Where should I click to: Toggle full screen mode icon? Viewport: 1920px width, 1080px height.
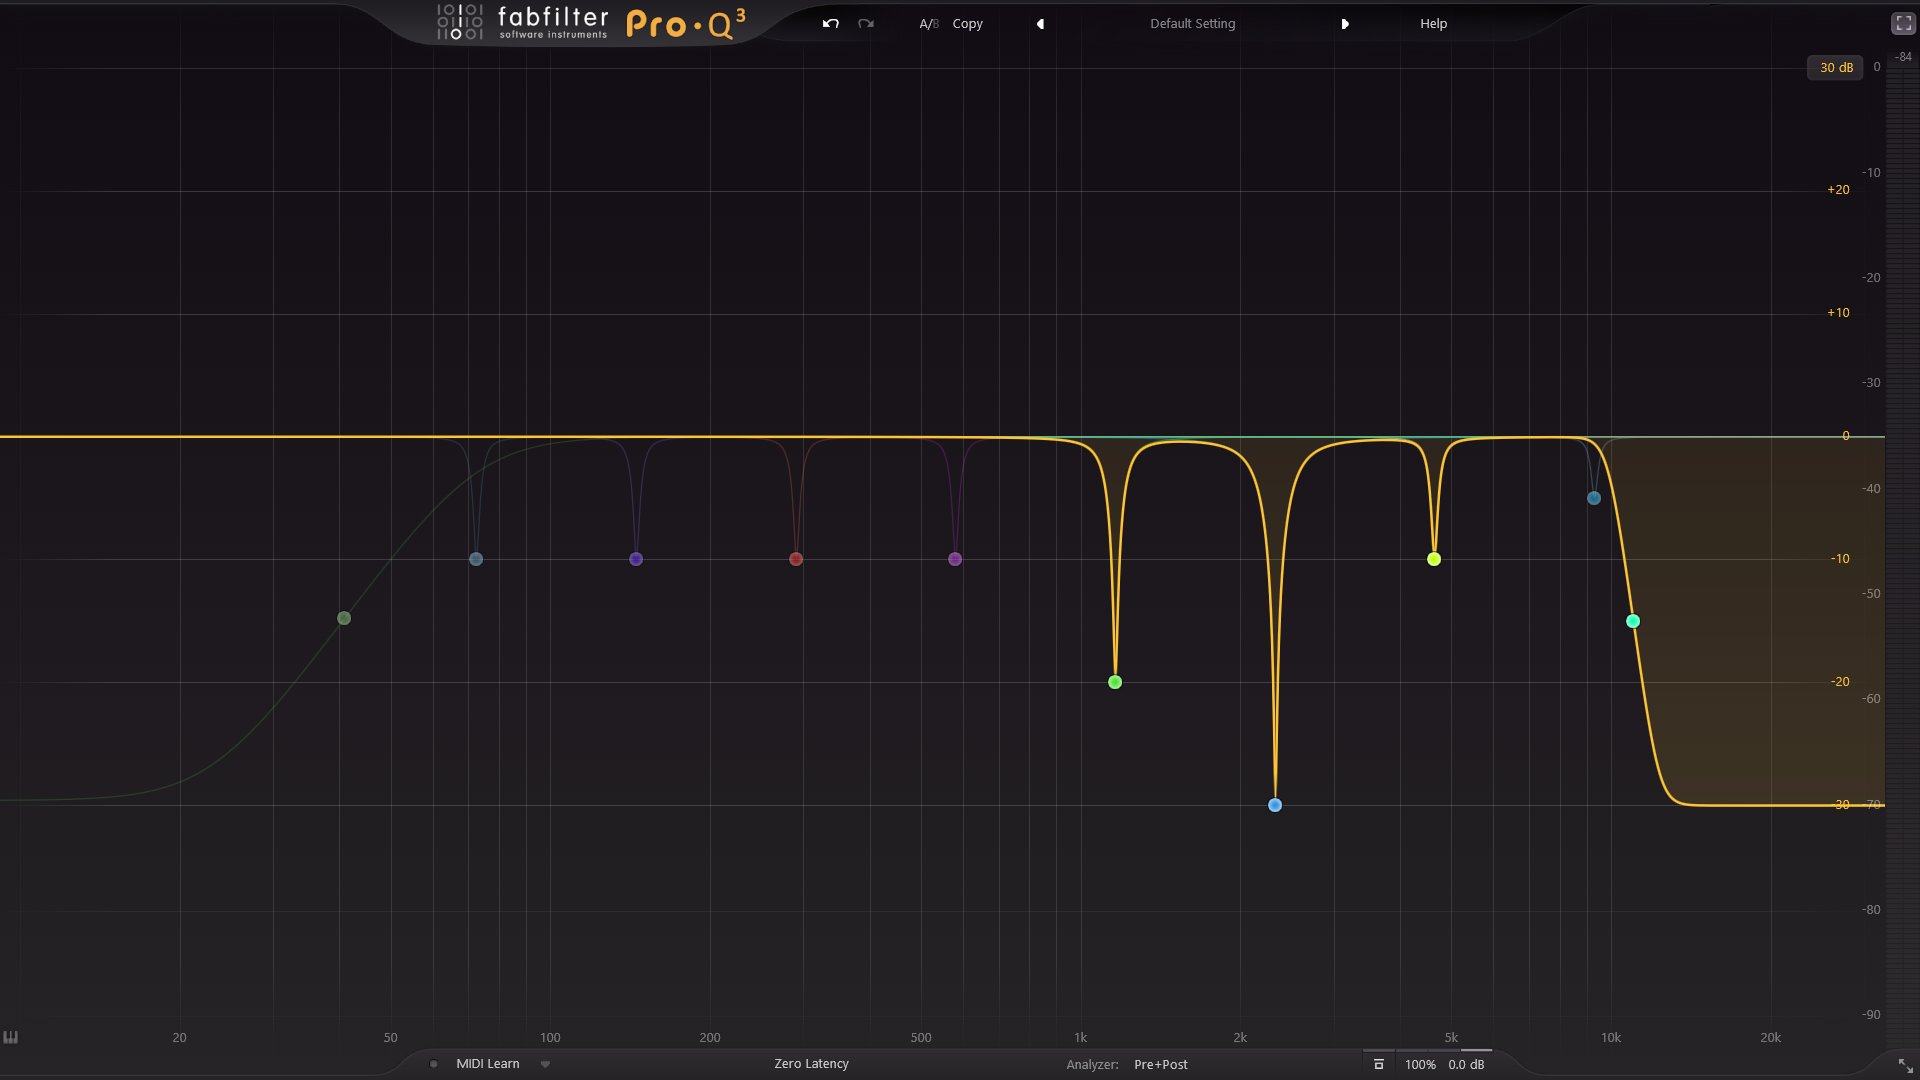point(1903,24)
